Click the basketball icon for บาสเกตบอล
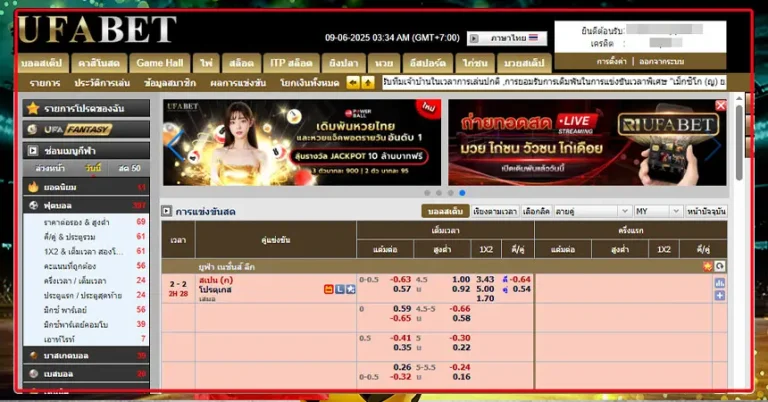This screenshot has width=768, height=402. tap(33, 355)
